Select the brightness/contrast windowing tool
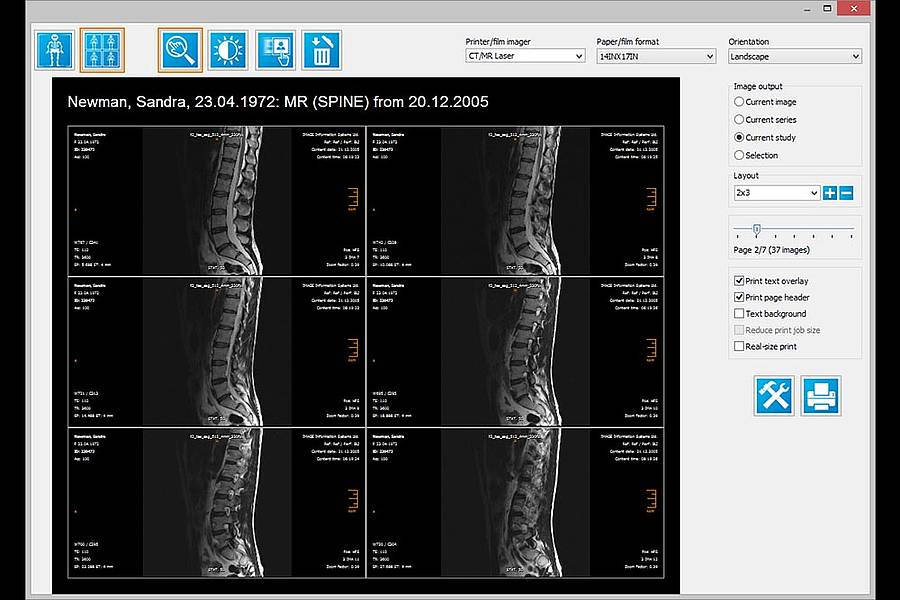 click(228, 50)
